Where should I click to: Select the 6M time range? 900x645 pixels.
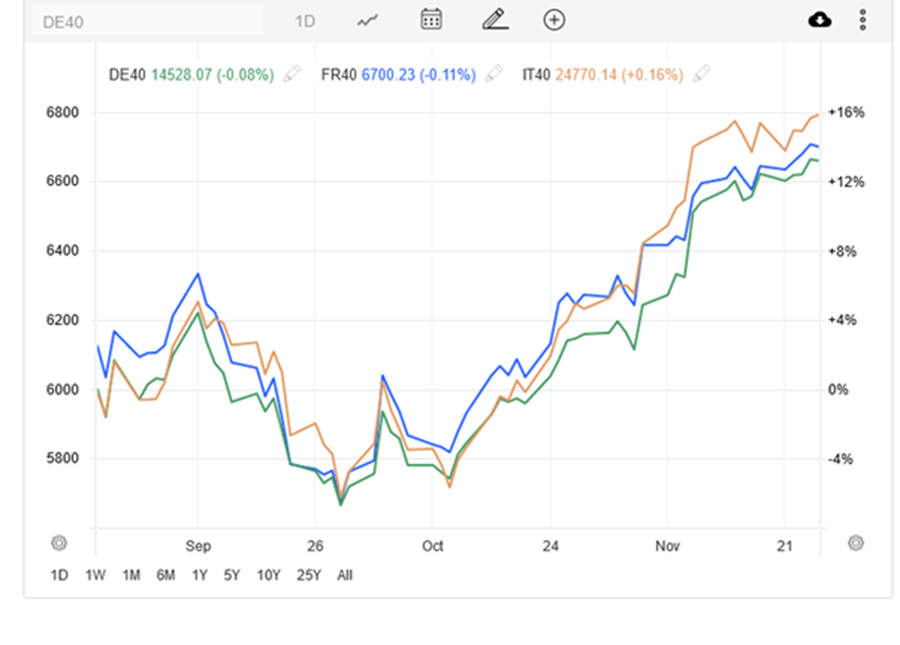[x=165, y=575]
